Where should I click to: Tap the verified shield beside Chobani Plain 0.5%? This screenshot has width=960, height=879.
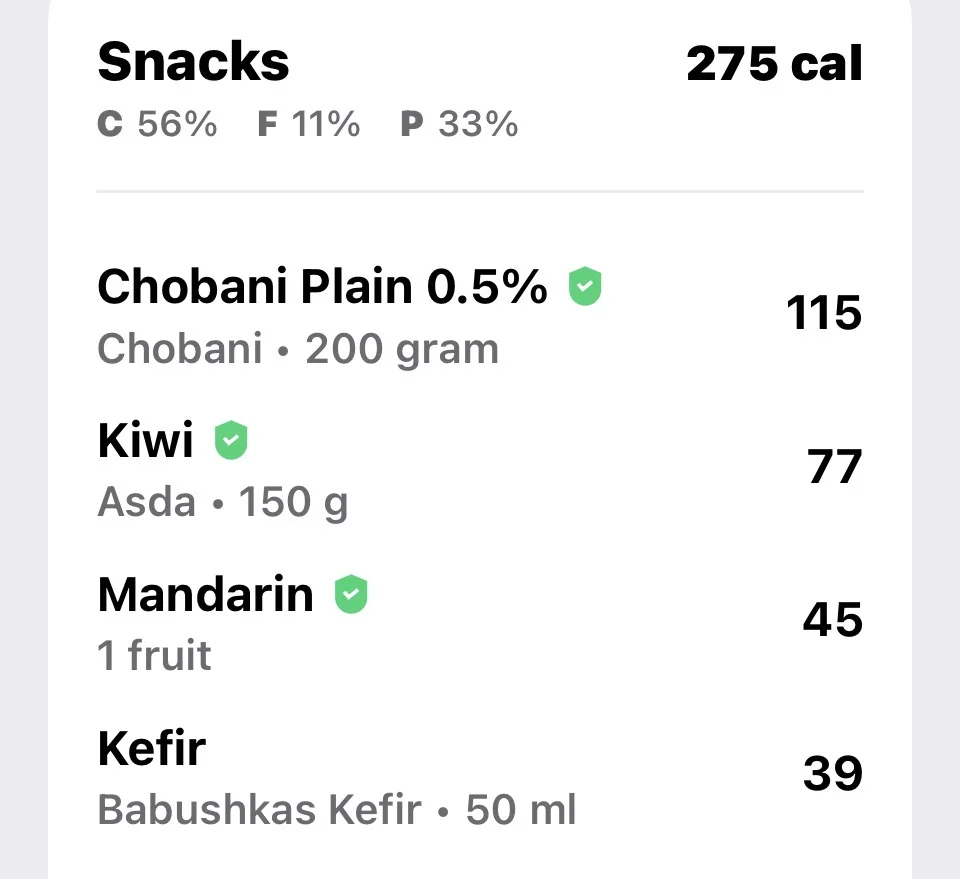(x=585, y=286)
